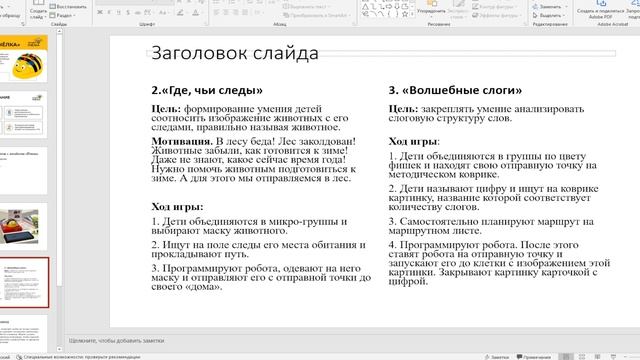Click the slide panel scroll-down arrow
This screenshot has width=640, height=360.
(60, 349)
